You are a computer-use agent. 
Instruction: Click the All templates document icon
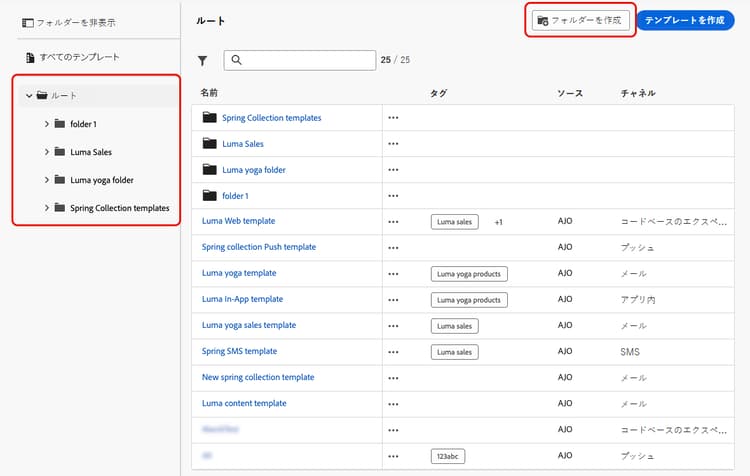click(30, 57)
